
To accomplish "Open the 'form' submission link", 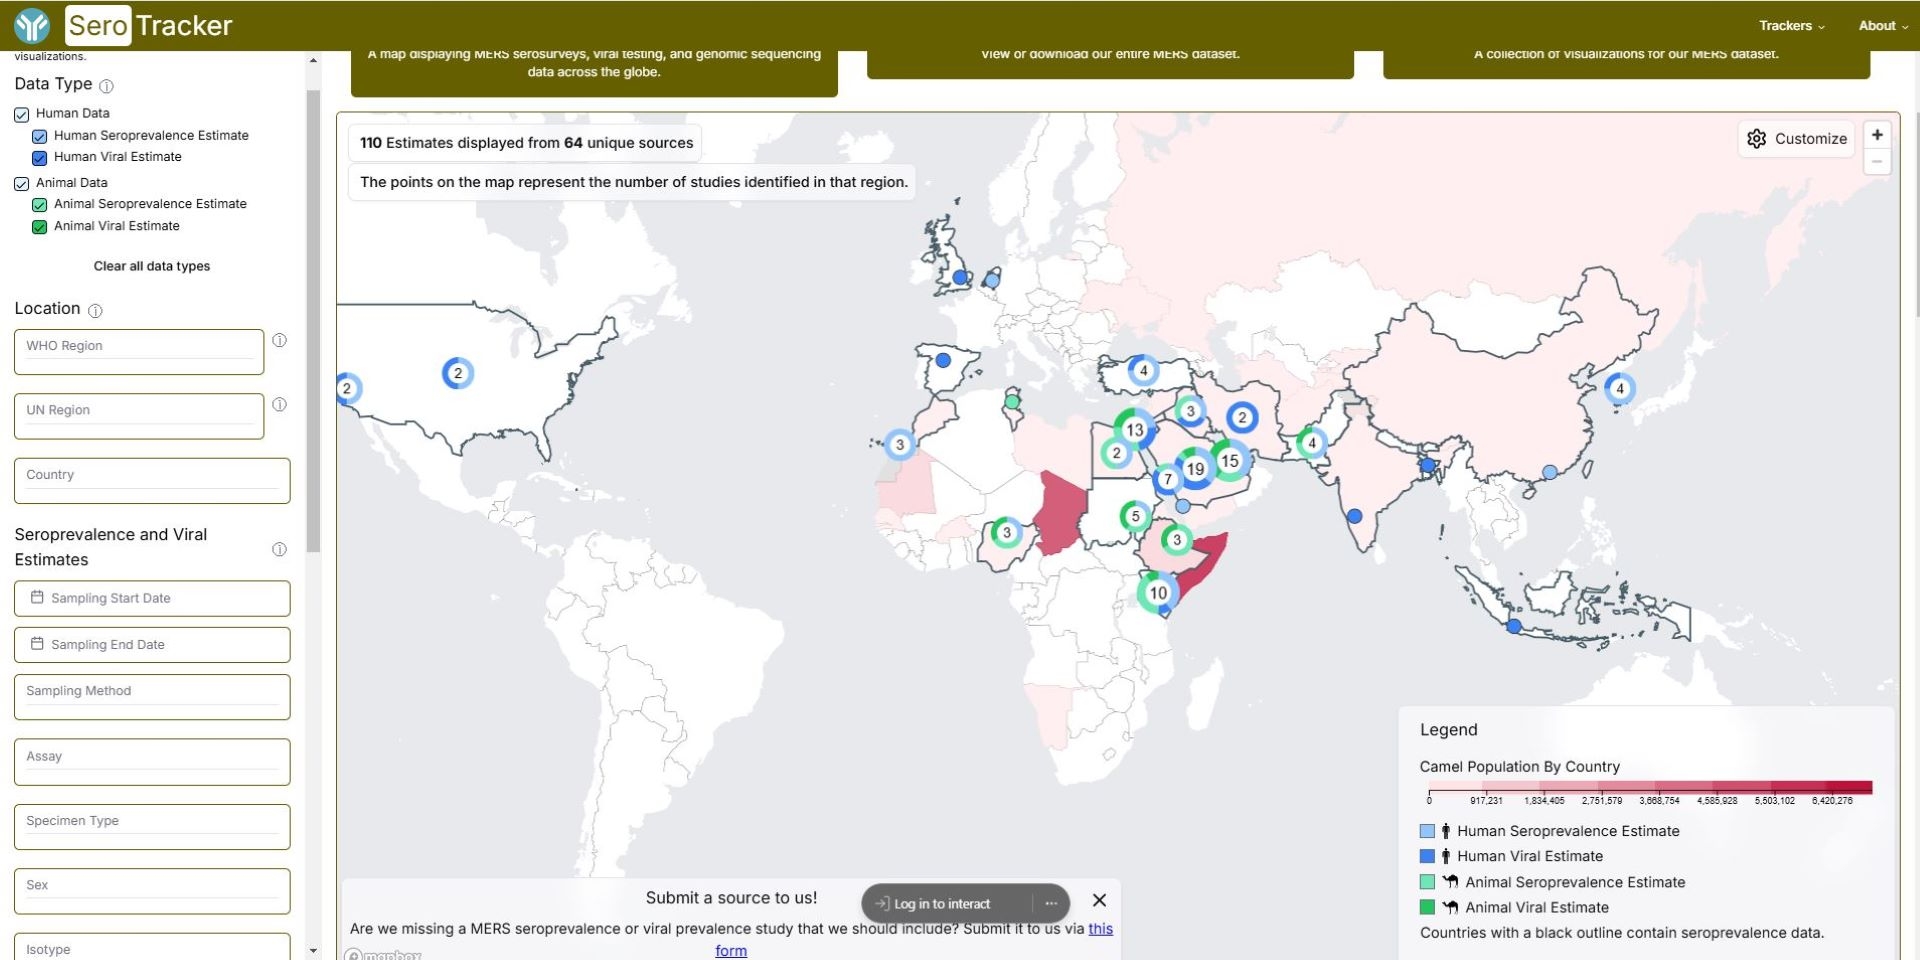I will click(x=731, y=950).
